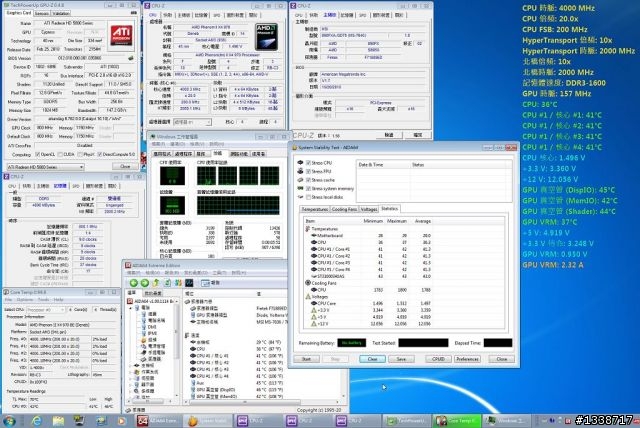Open the processor selection dropdown in CPU-Z
This screenshot has width=640, height=428.
[x=192, y=122]
